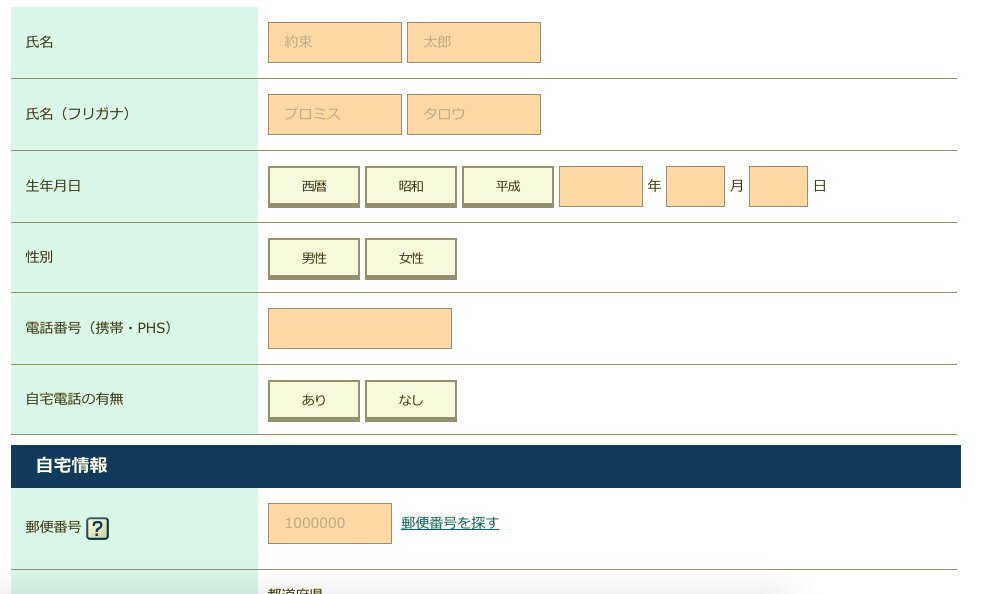Select なし for 自宅電話の有無

pos(410,399)
